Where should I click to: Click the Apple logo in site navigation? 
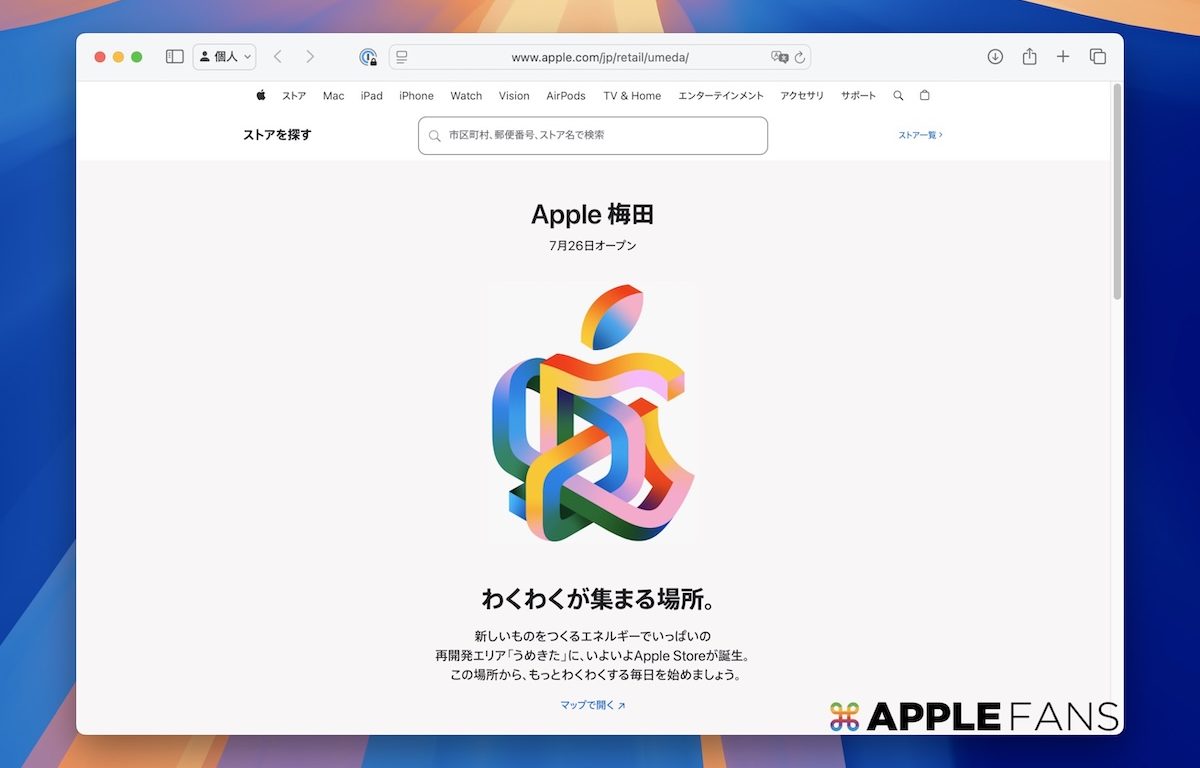click(x=261, y=96)
